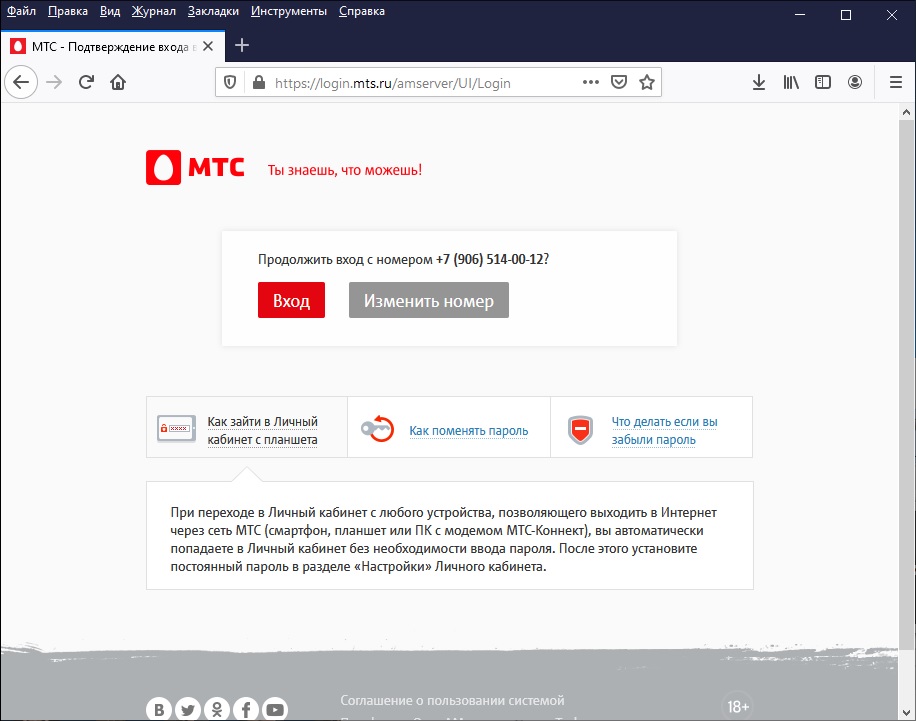Toggle the sidebar view
This screenshot has height=721, width=916.
point(823,82)
